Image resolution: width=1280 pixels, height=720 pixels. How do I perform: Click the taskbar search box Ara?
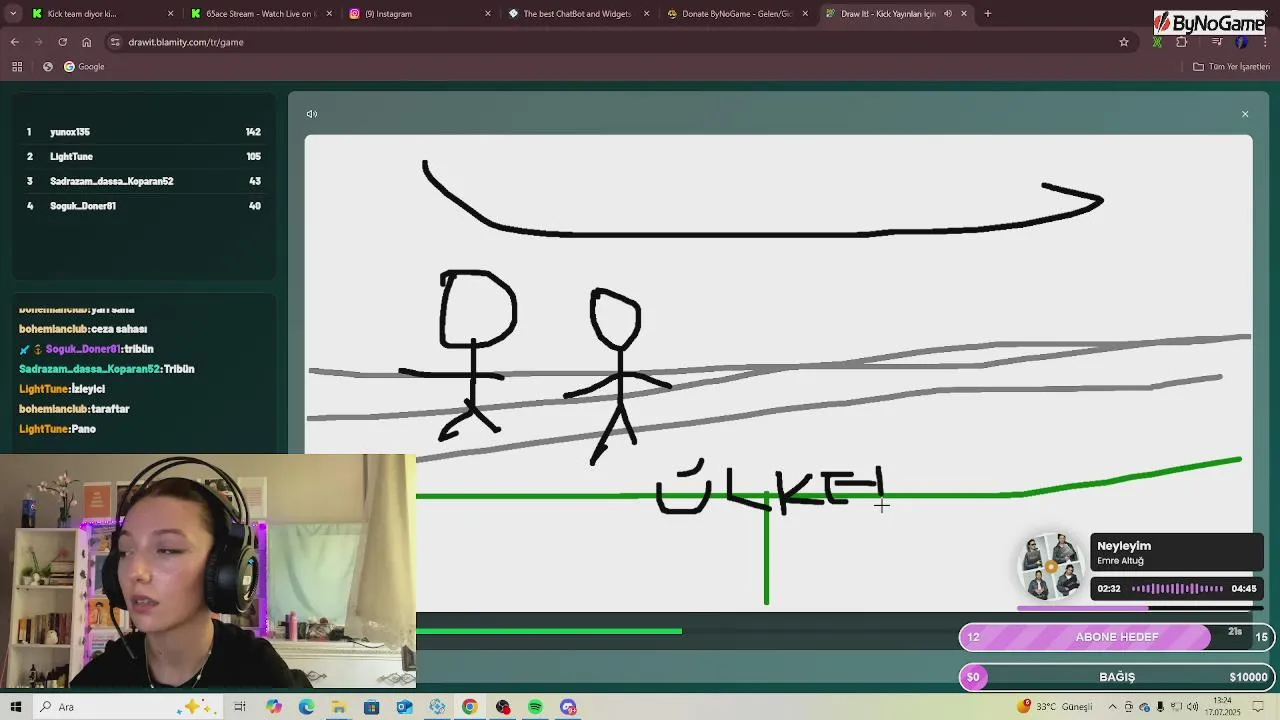130,707
